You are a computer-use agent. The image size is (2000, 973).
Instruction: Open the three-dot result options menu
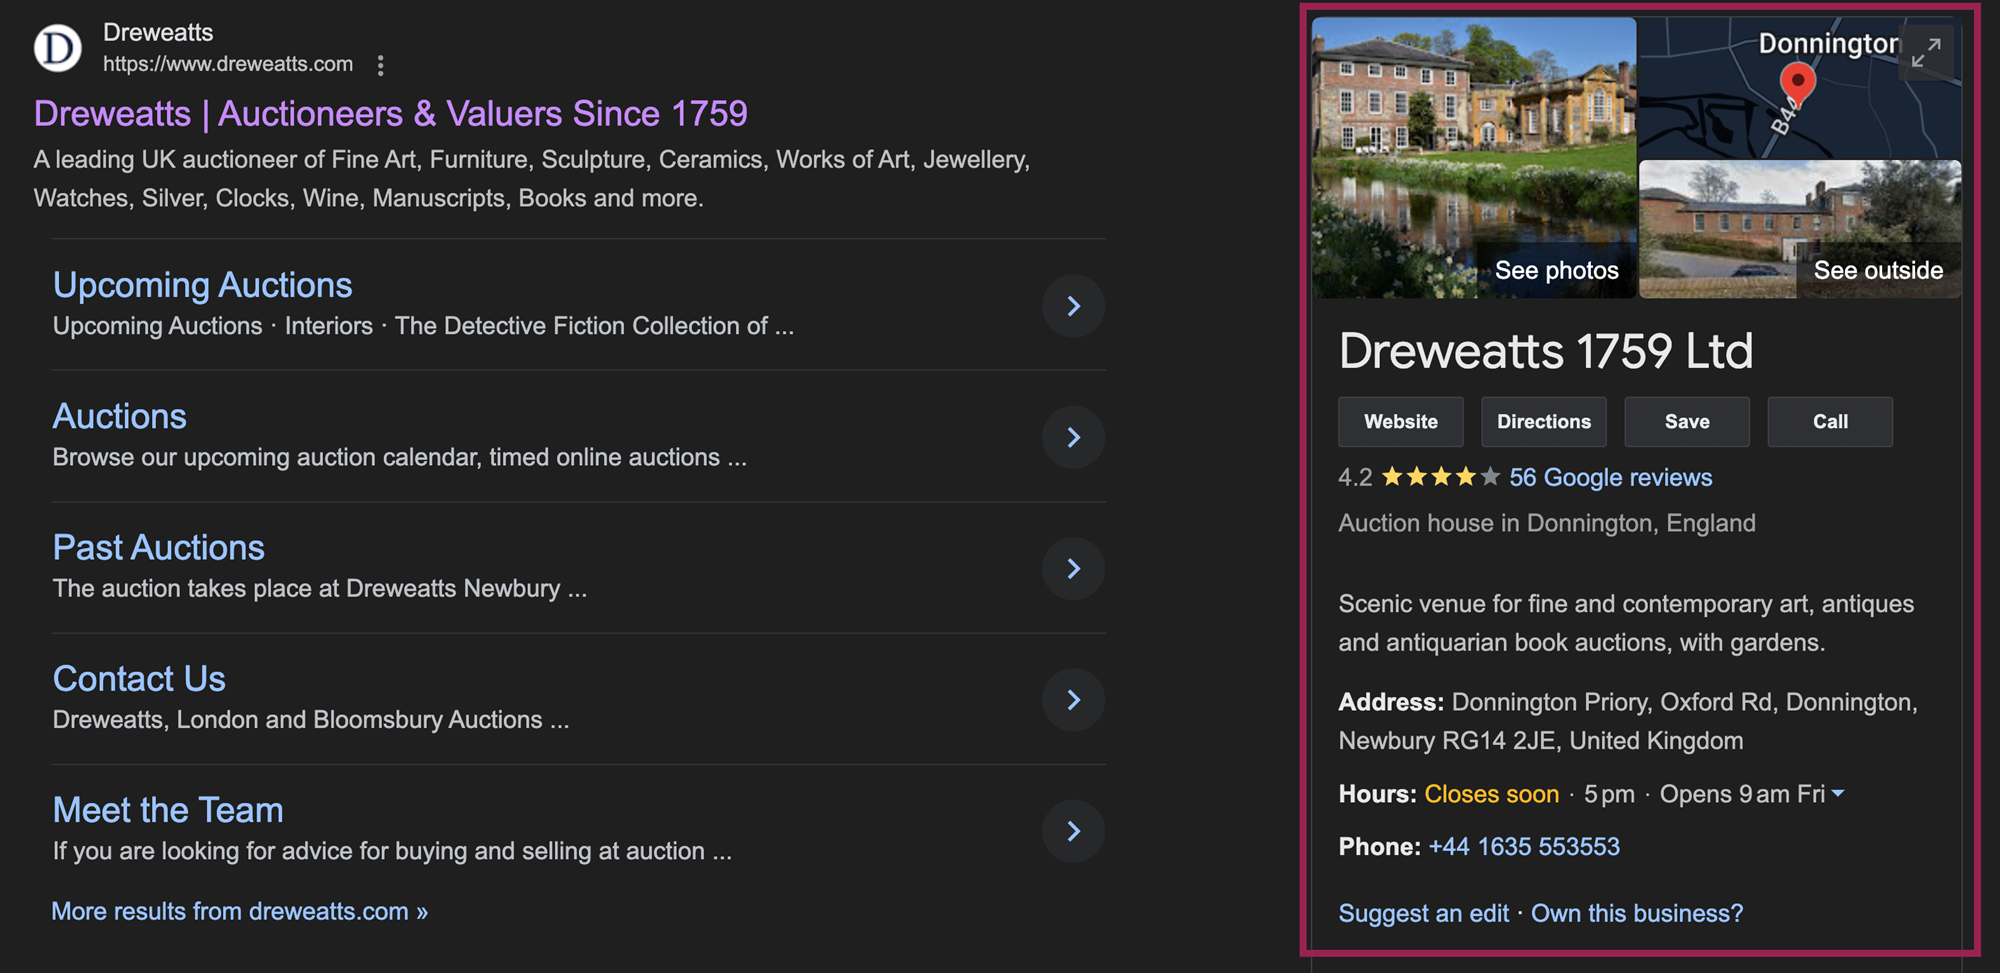[380, 65]
